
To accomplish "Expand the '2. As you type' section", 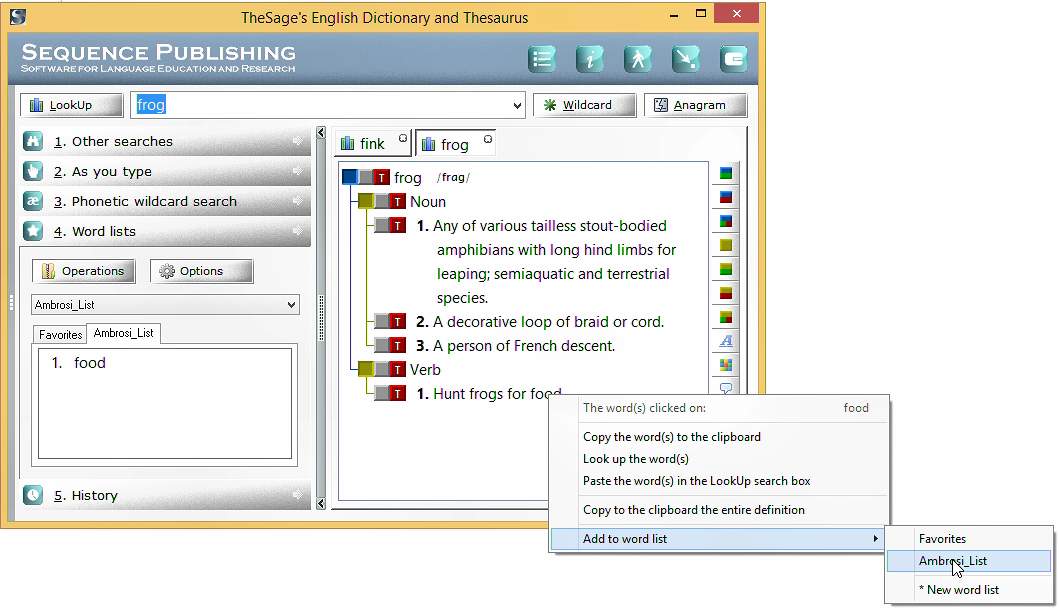I will tap(165, 171).
